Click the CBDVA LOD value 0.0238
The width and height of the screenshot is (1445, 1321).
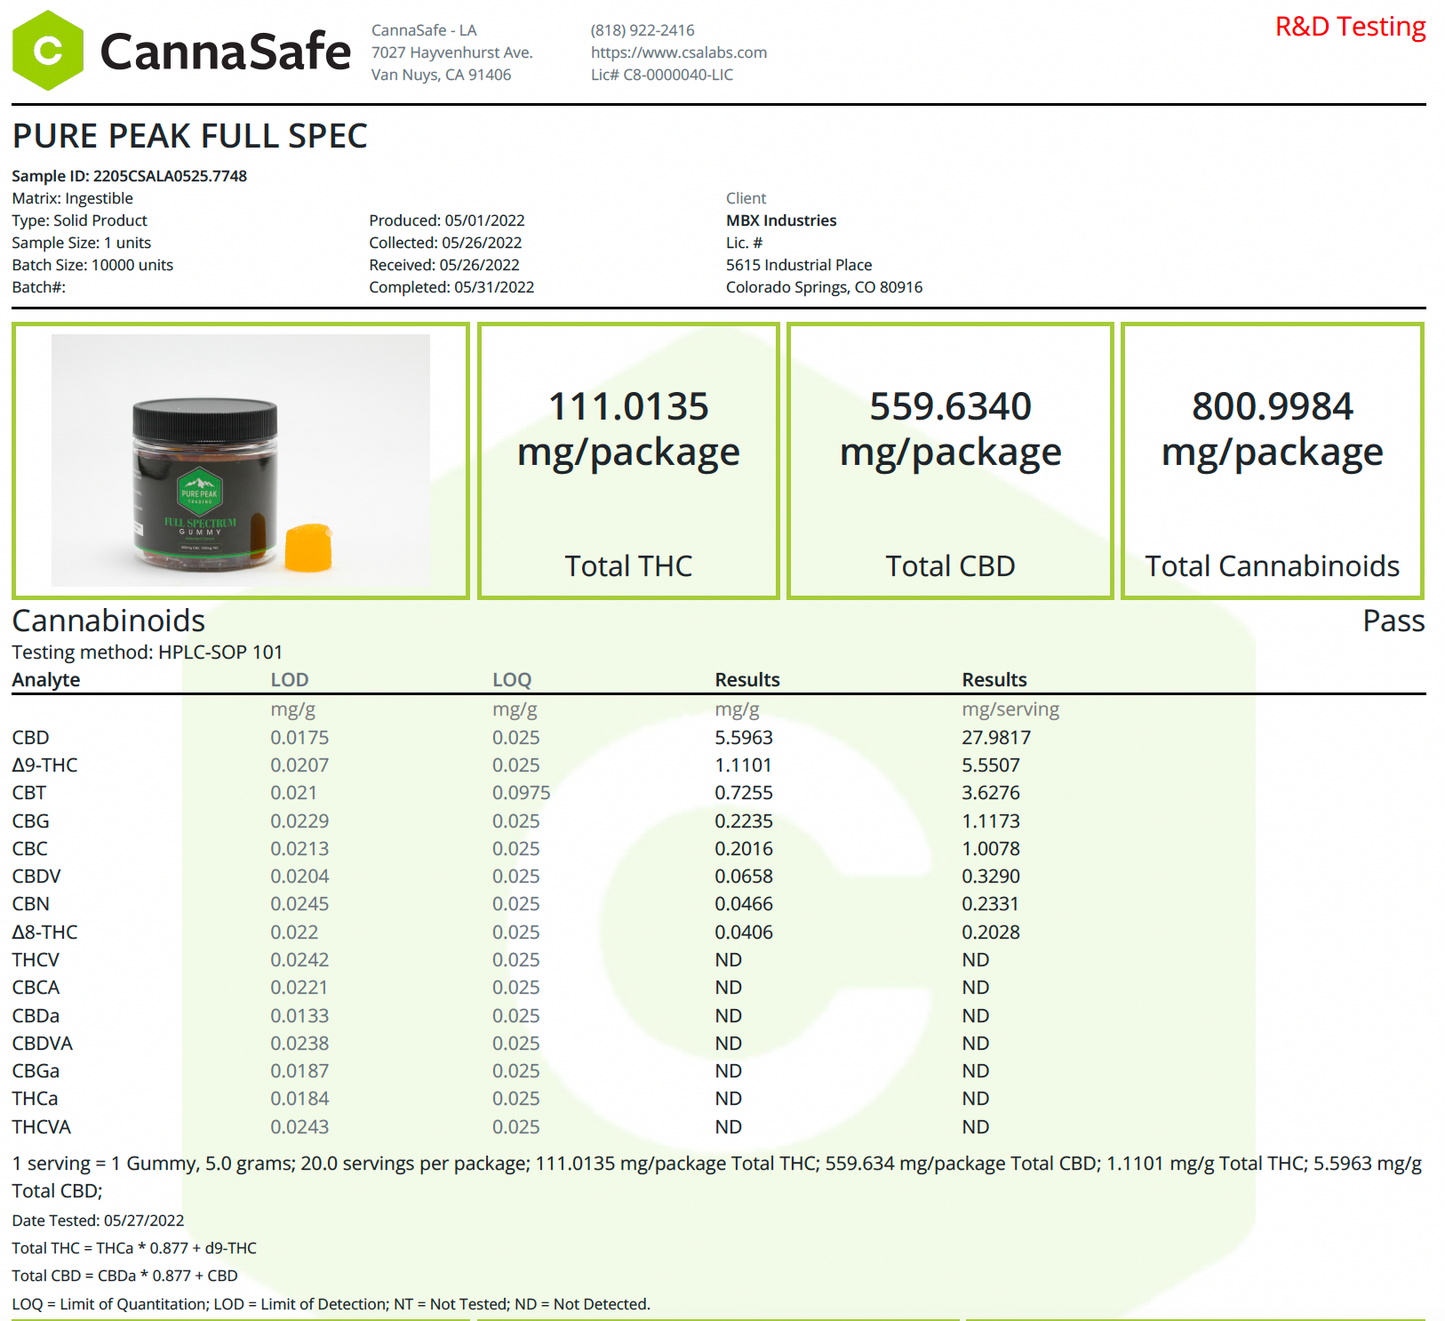click(299, 1044)
